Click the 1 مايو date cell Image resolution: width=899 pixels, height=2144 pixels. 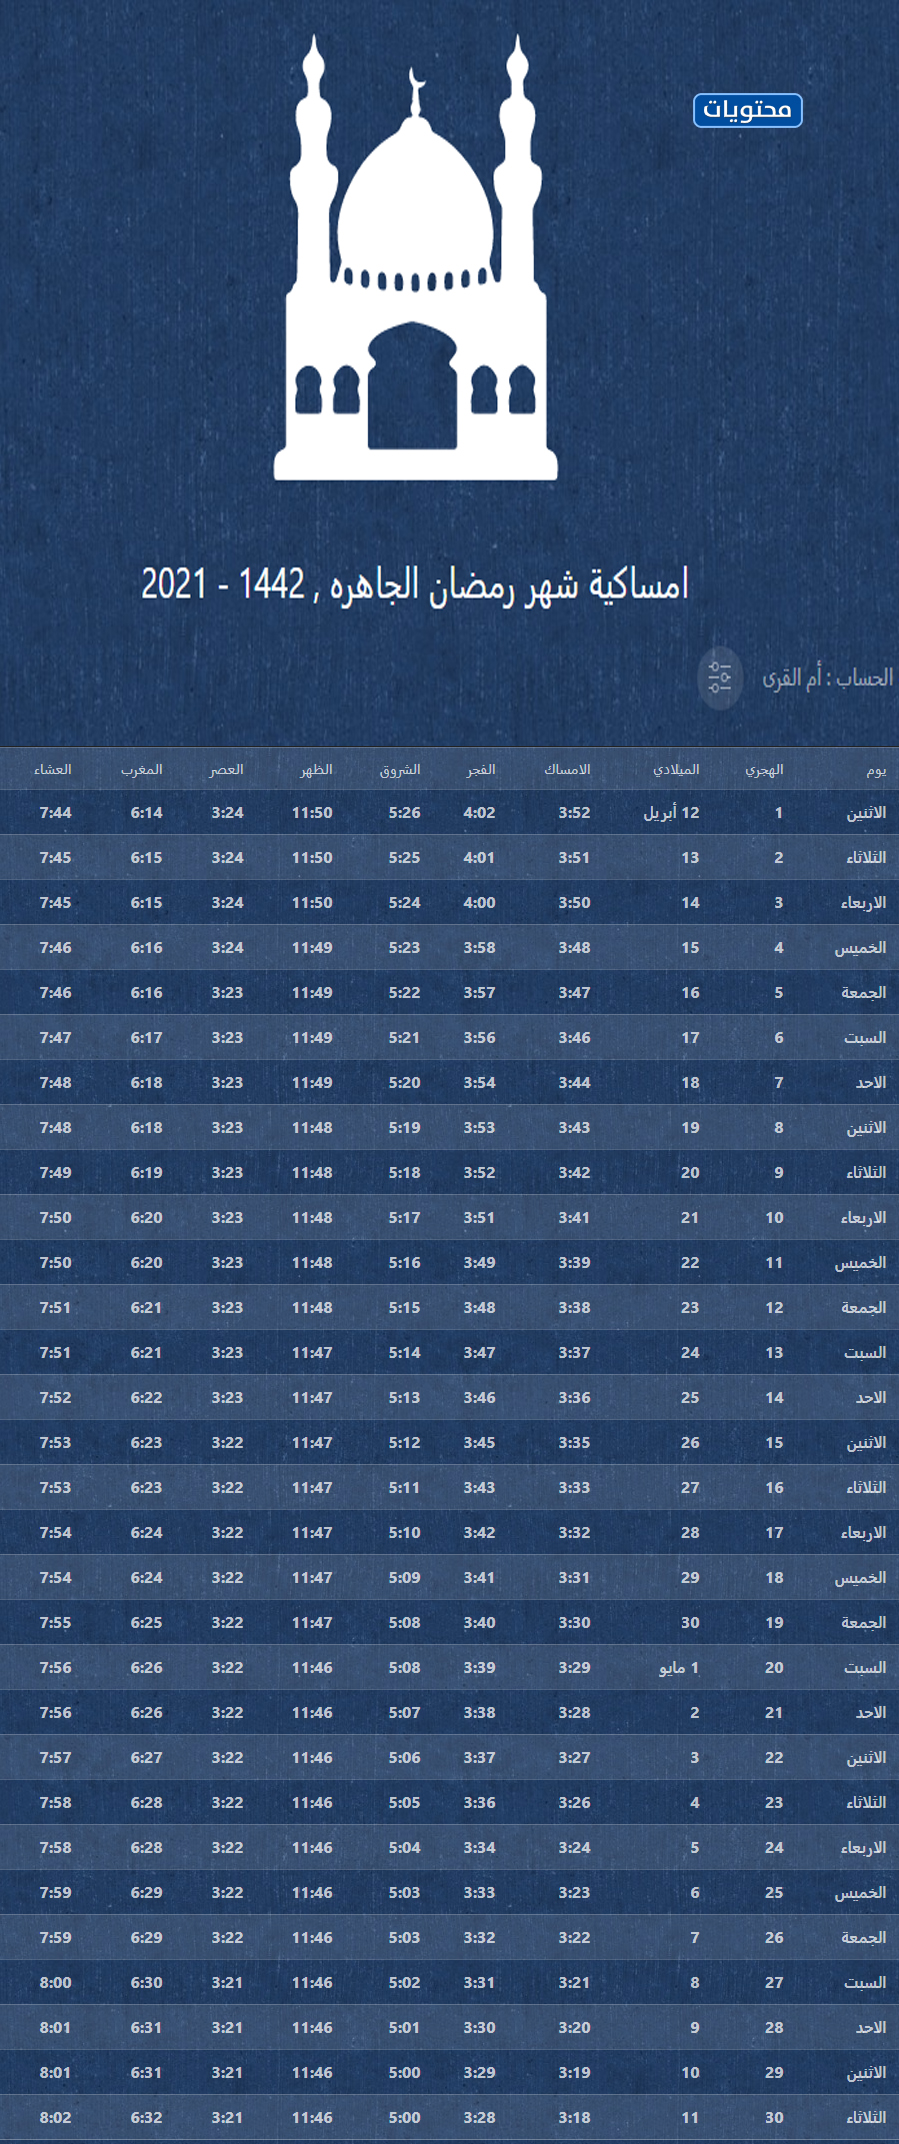coord(679,1668)
